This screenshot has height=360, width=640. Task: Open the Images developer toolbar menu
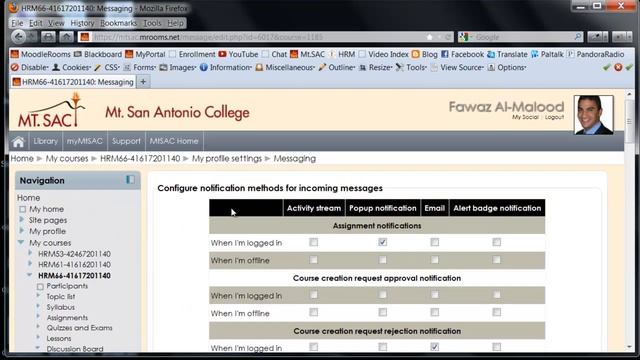[x=178, y=67]
